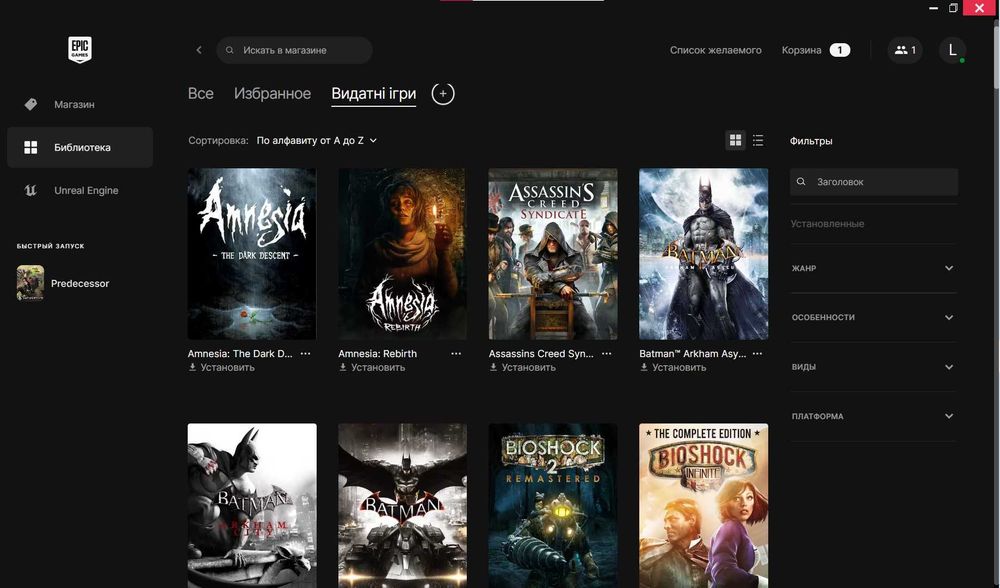
Task: Switch to the Все tab
Action: tap(201, 94)
